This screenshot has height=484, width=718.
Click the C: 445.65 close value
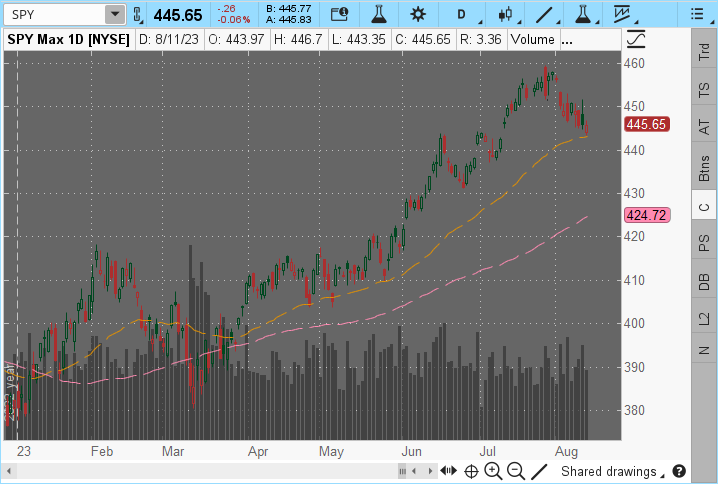pos(423,40)
